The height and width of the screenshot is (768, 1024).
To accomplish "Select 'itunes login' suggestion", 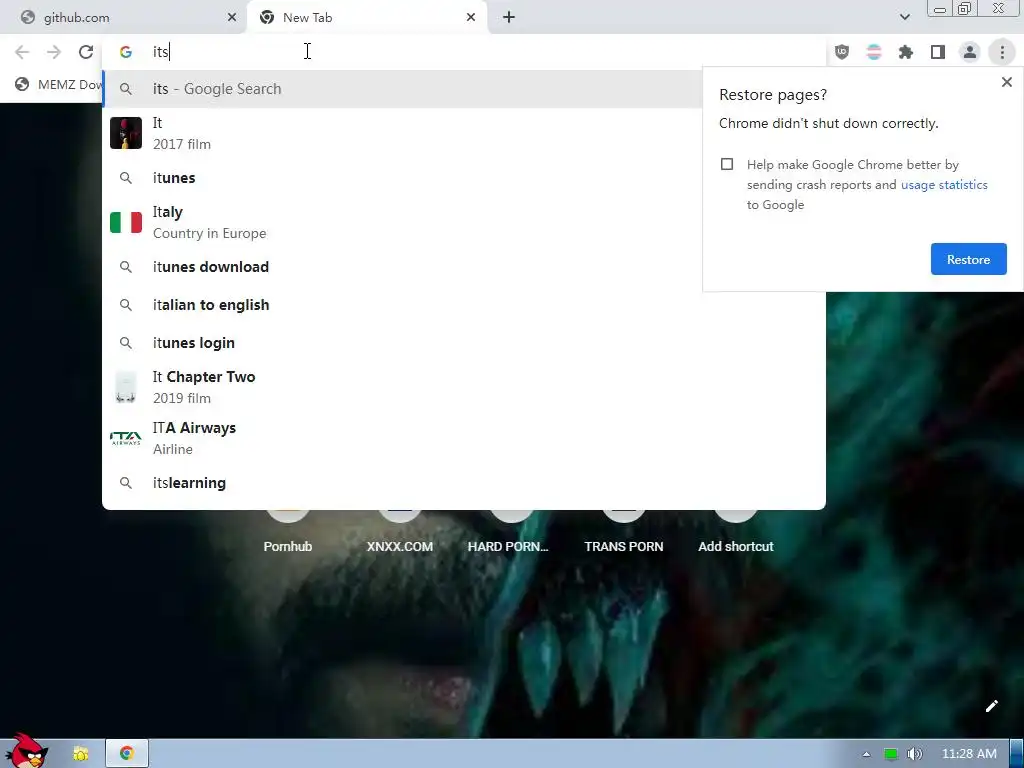I will click(x=464, y=342).
